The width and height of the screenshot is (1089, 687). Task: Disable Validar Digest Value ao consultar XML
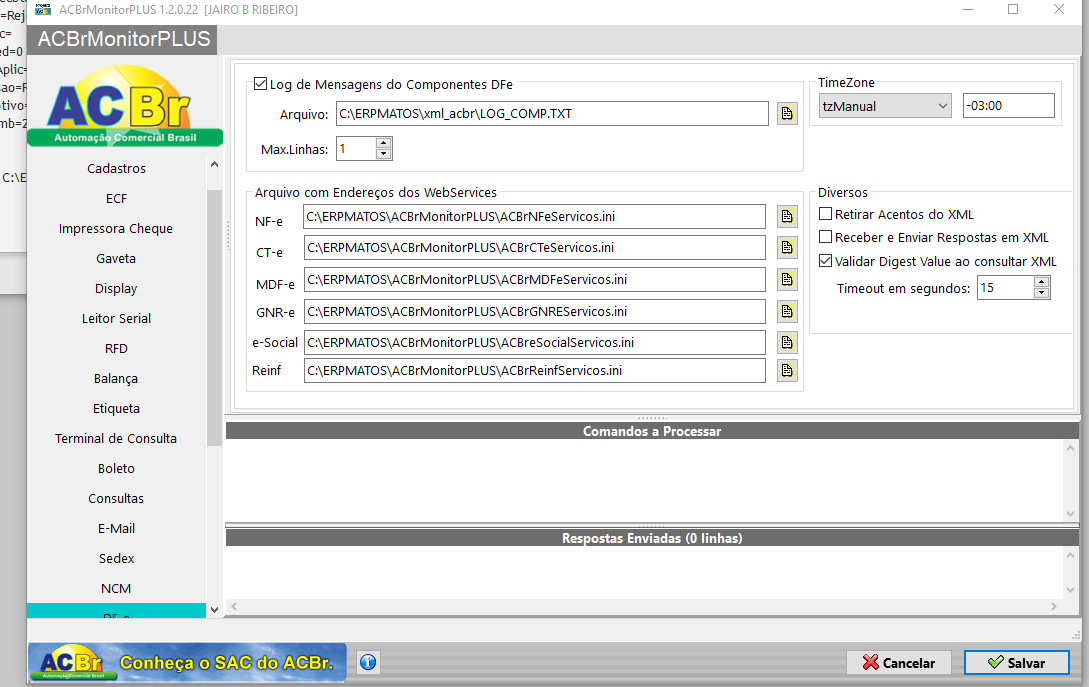coord(826,261)
